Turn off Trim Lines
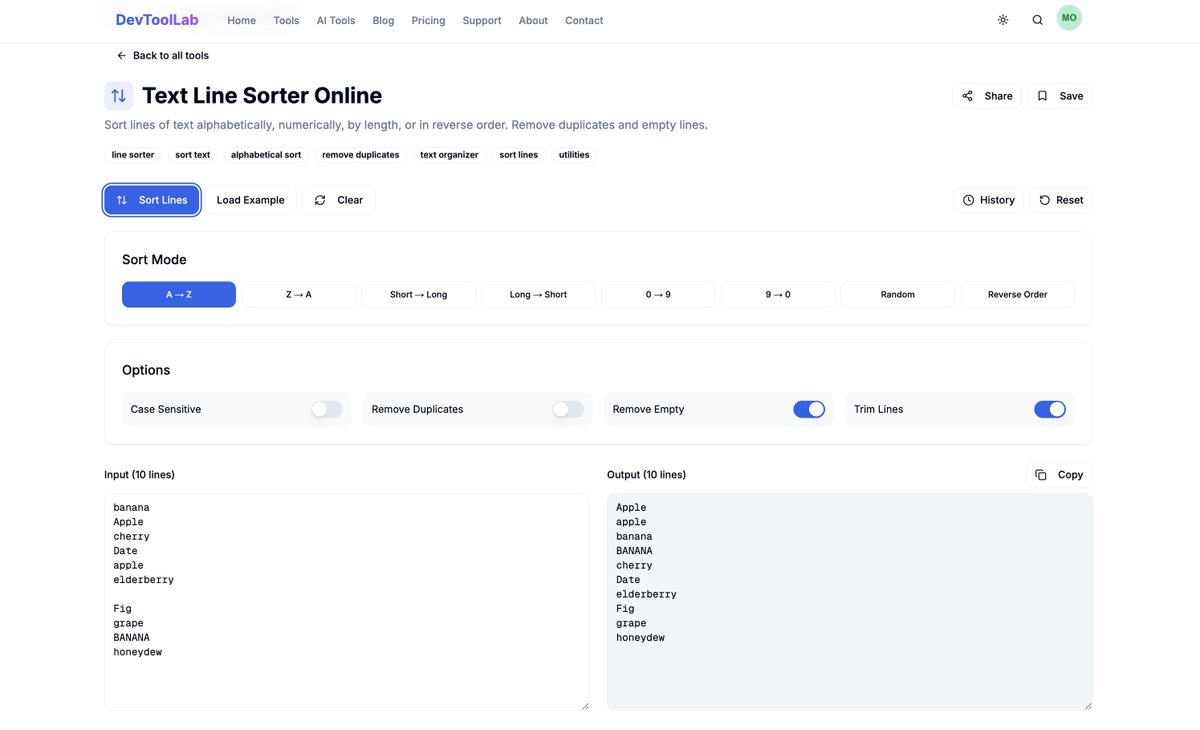Viewport: 1200px width, 730px height. click(1050, 409)
